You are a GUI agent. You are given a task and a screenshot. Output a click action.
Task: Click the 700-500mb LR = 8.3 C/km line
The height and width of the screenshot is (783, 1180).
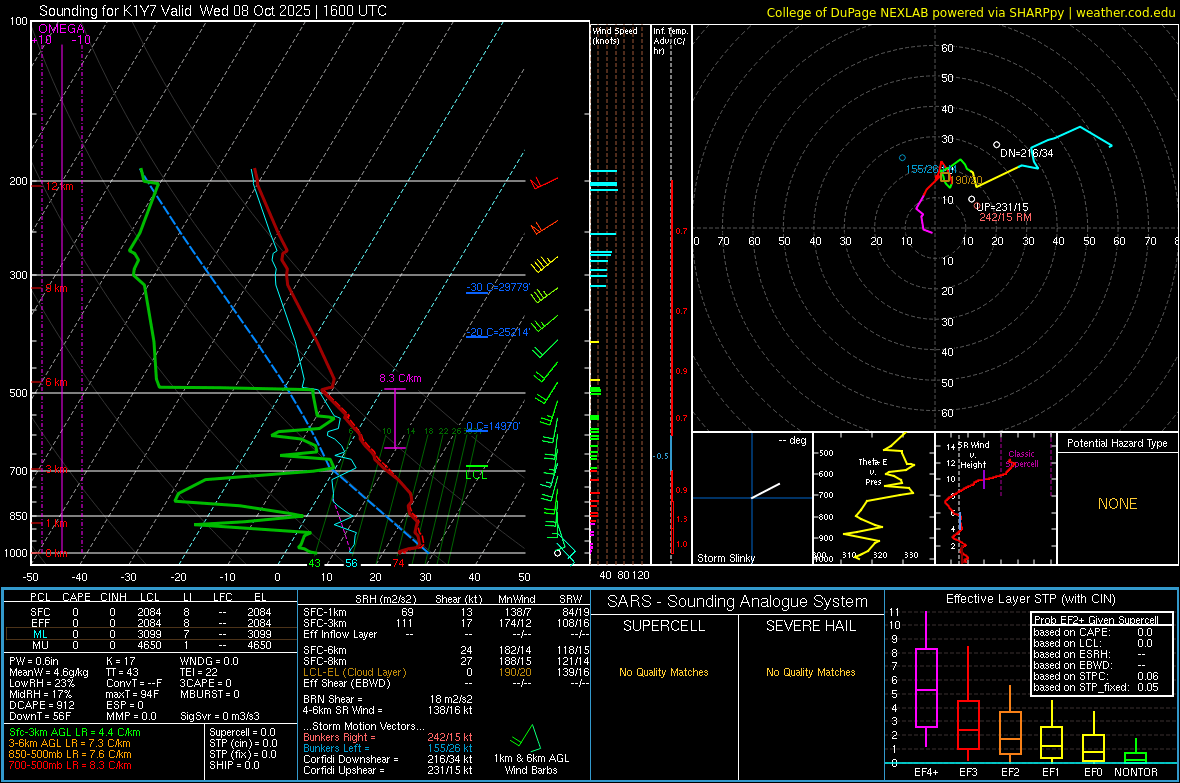pos(70,765)
